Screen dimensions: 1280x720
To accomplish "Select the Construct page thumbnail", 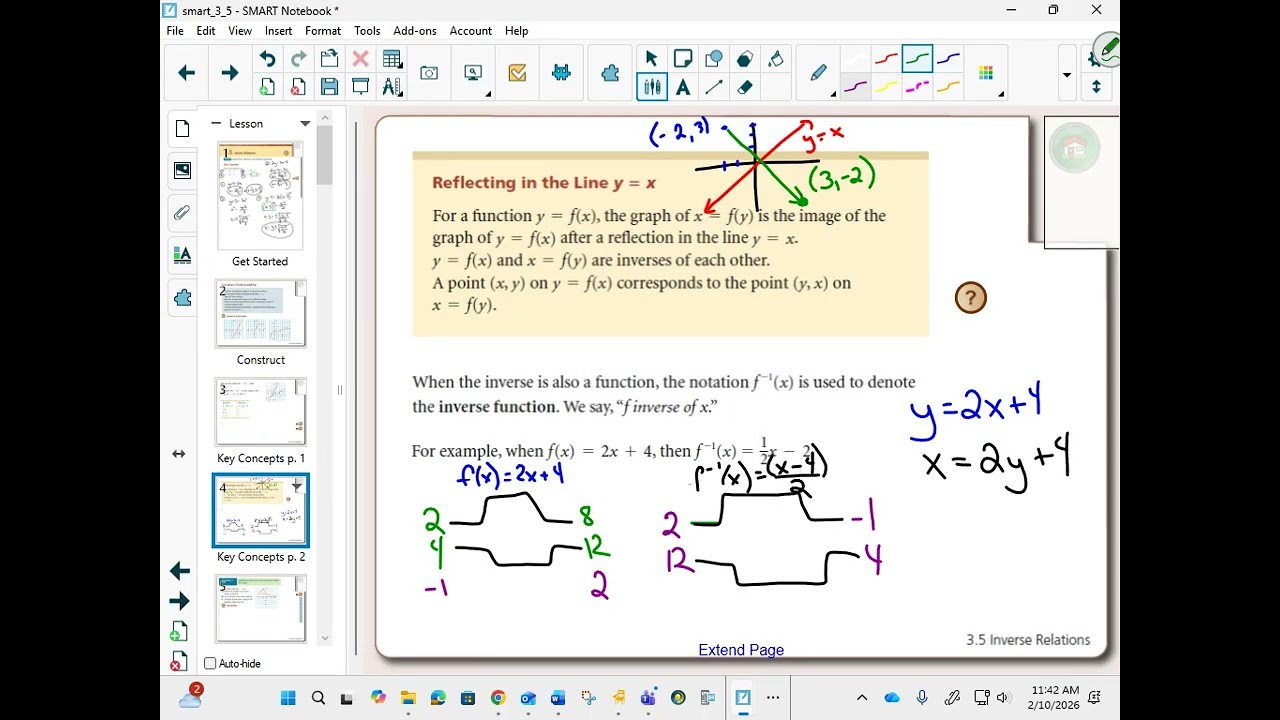I will (260, 313).
